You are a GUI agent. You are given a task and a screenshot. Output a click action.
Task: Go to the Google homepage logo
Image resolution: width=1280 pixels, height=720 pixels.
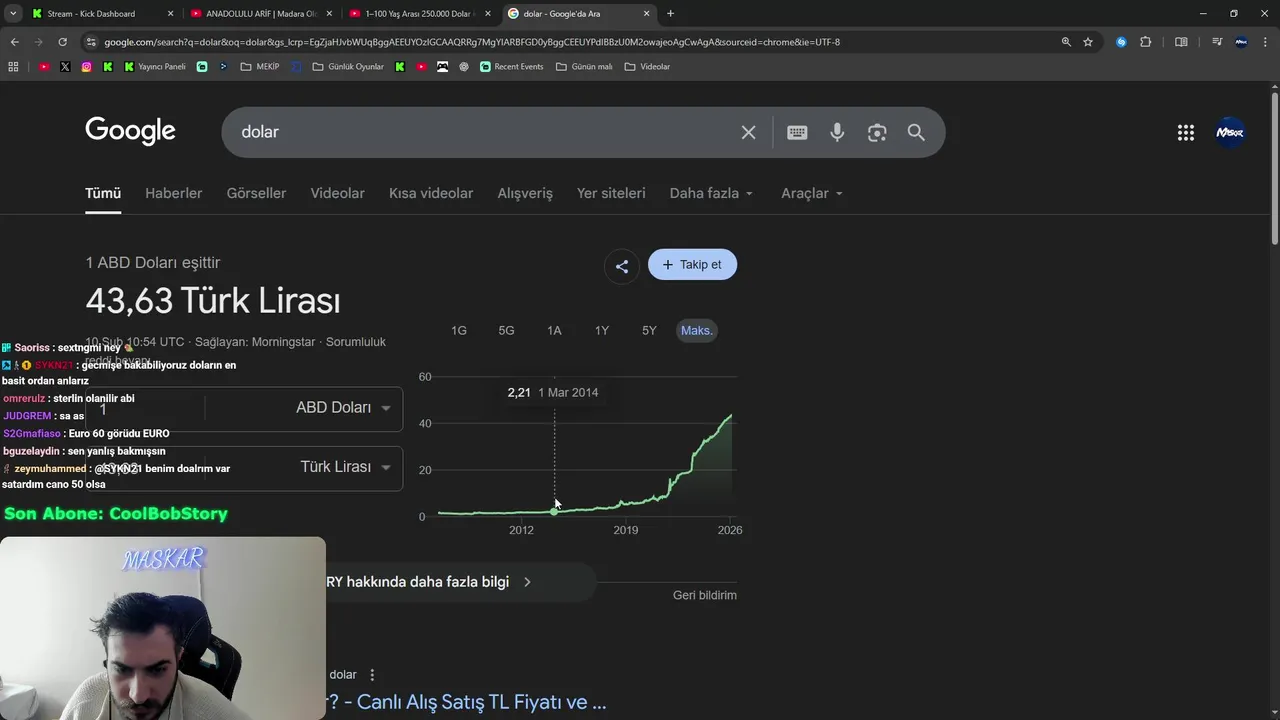click(130, 131)
